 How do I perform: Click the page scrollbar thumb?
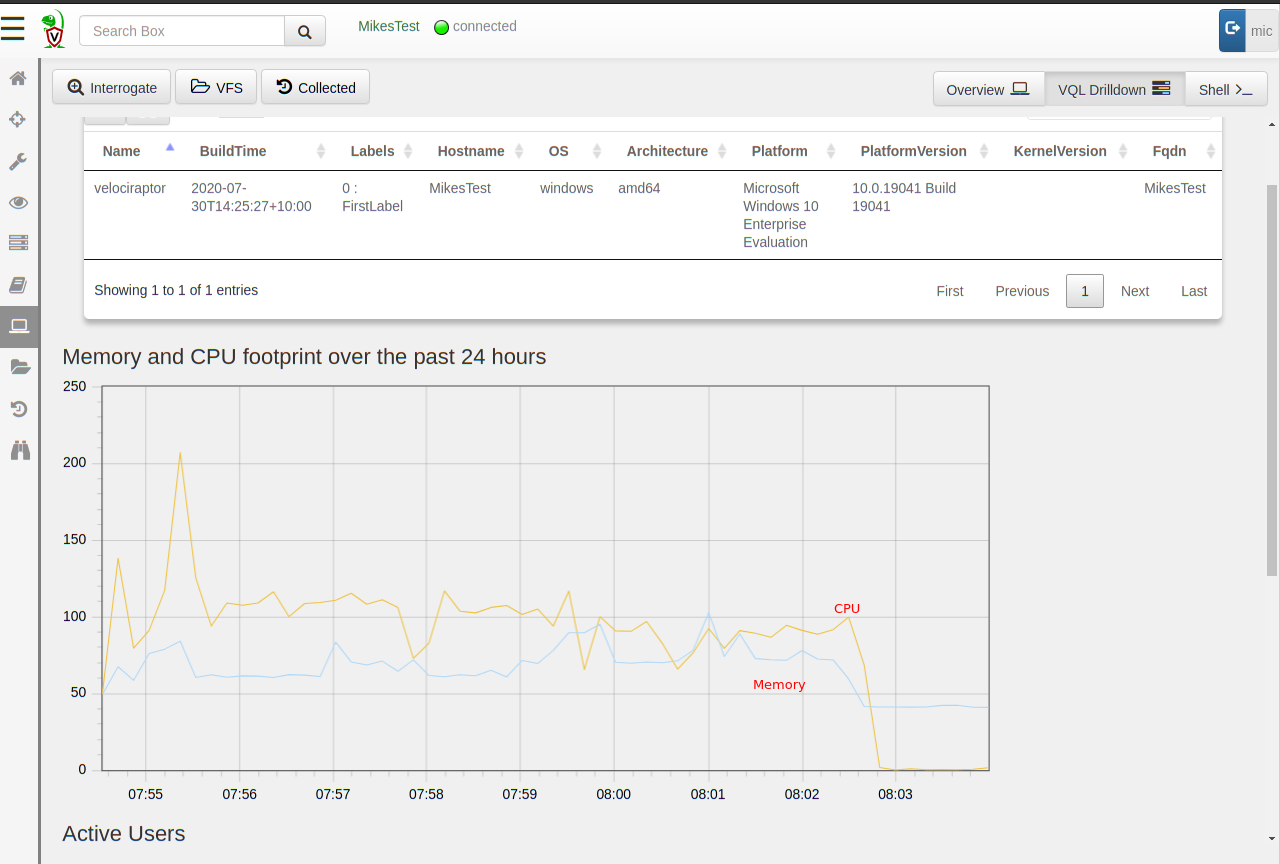pos(1272,380)
